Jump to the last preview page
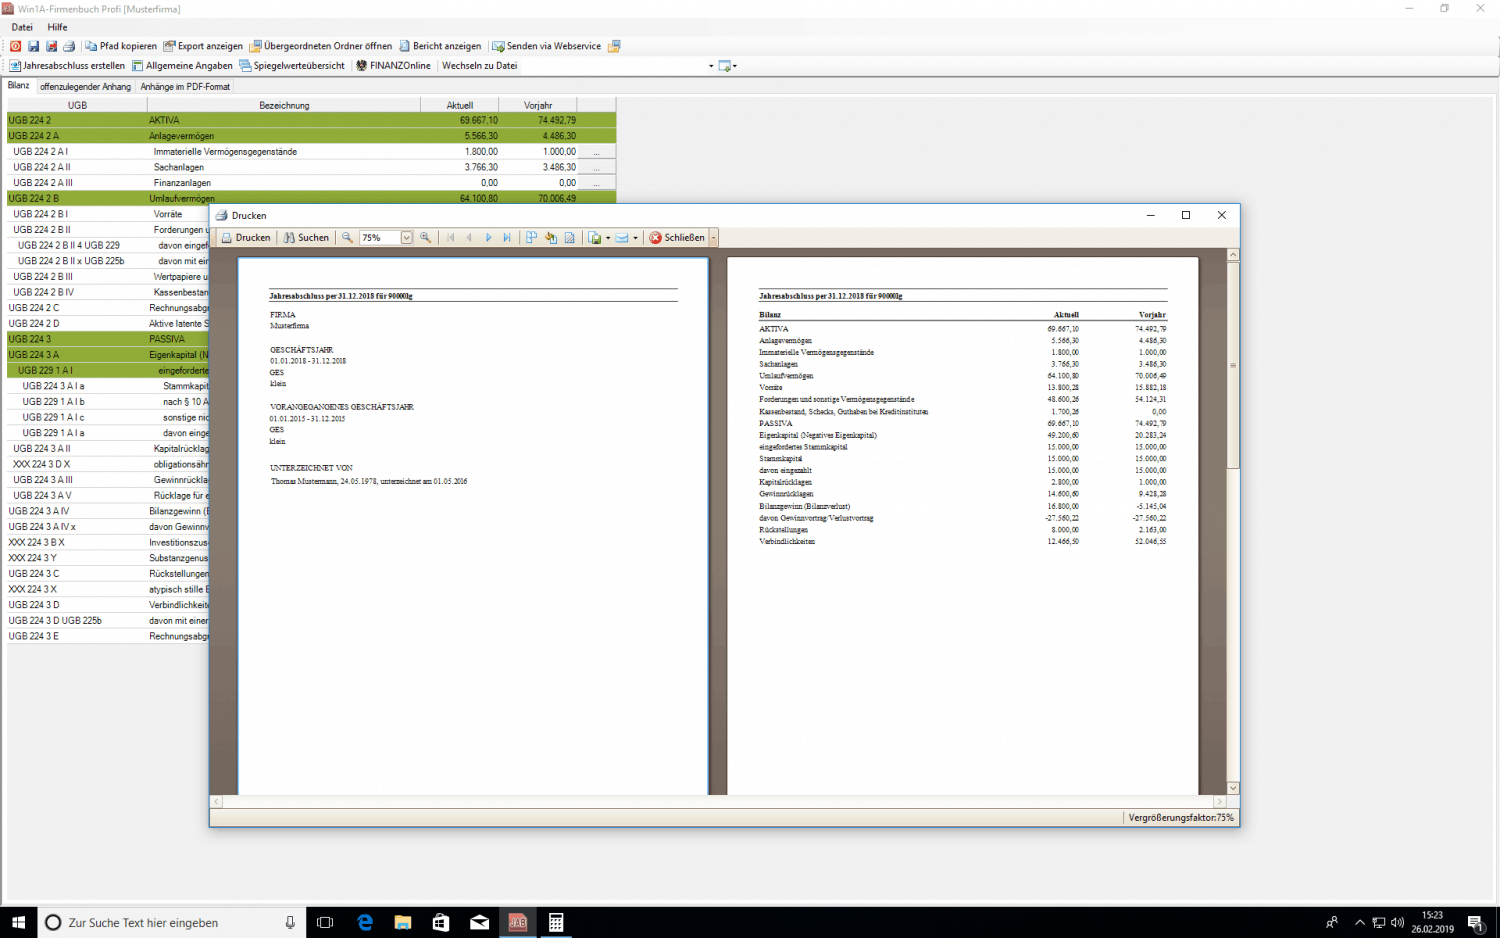Viewport: 1500px width, 938px height. tap(507, 237)
